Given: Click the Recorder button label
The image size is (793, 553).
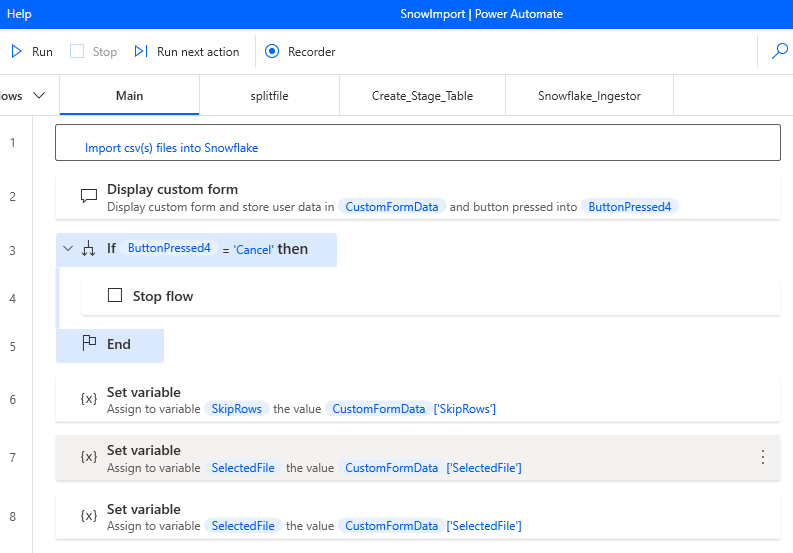Looking at the screenshot, I should (x=312, y=52).
